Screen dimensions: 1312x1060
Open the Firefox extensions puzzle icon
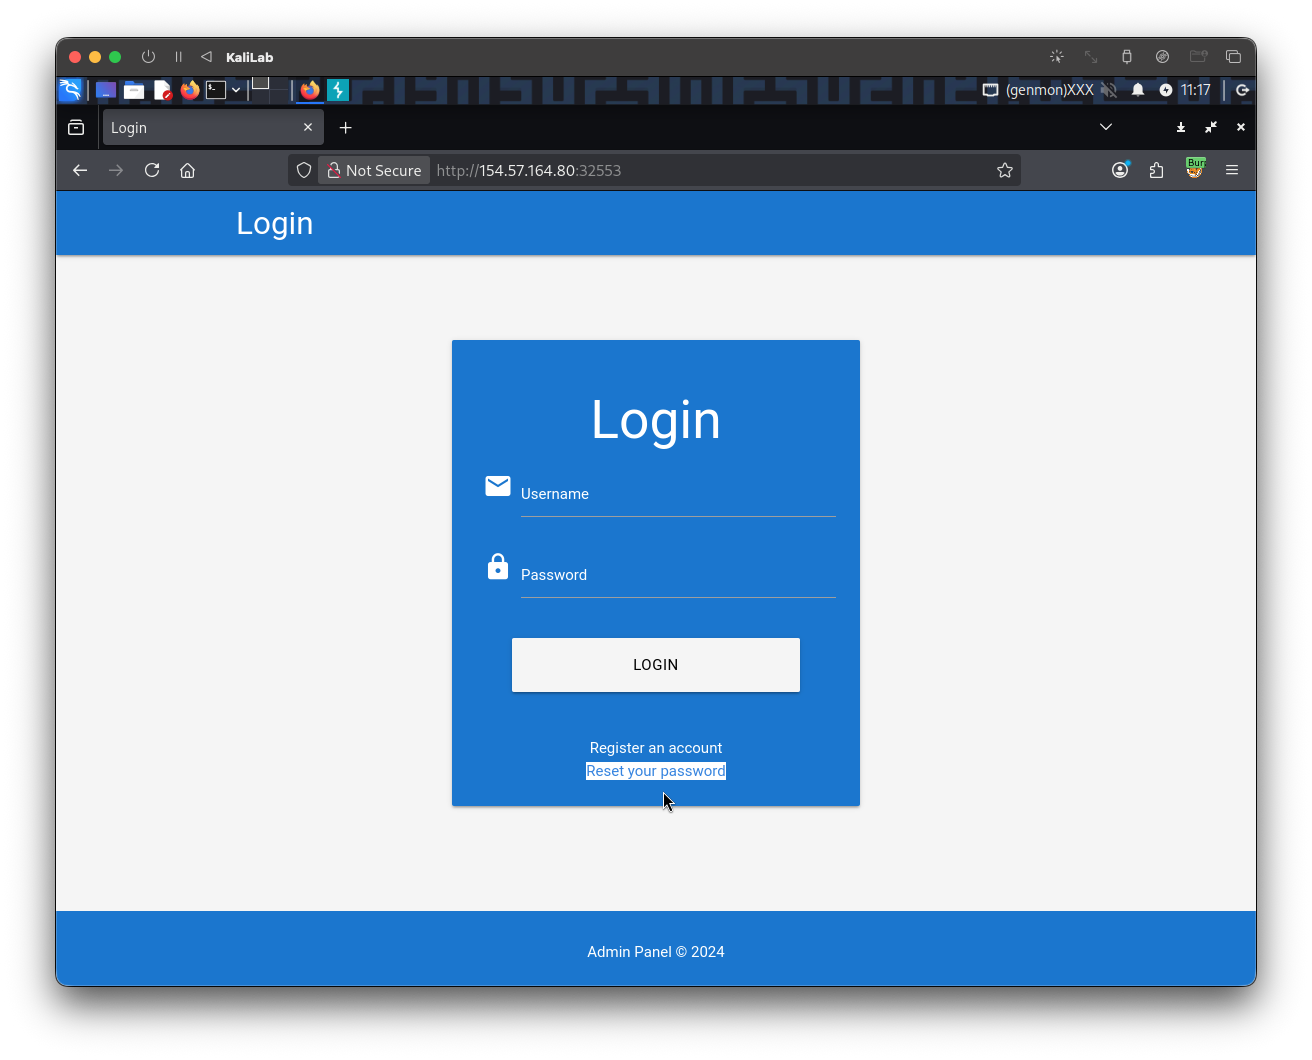1157,170
